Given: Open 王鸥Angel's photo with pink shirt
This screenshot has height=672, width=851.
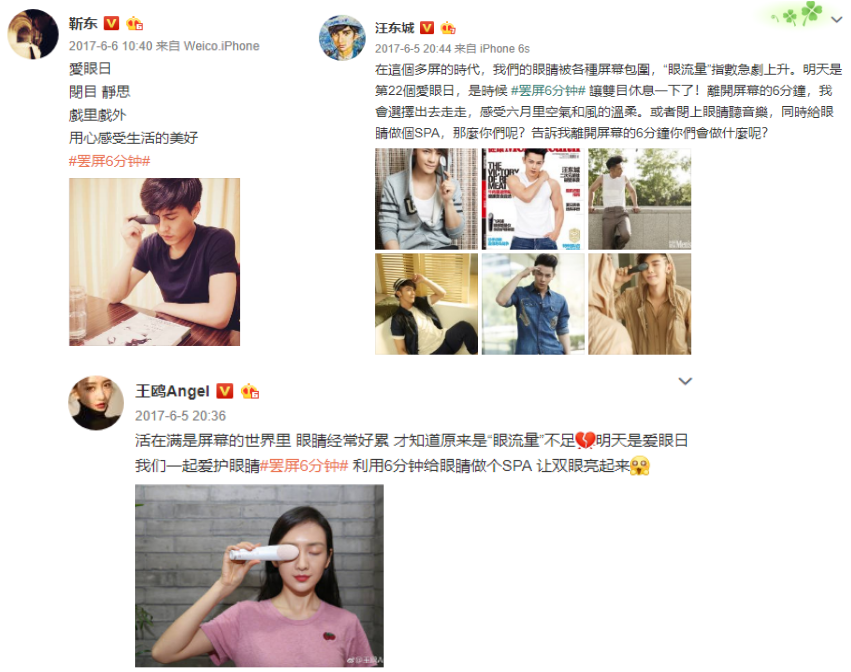Looking at the screenshot, I should click(259, 575).
